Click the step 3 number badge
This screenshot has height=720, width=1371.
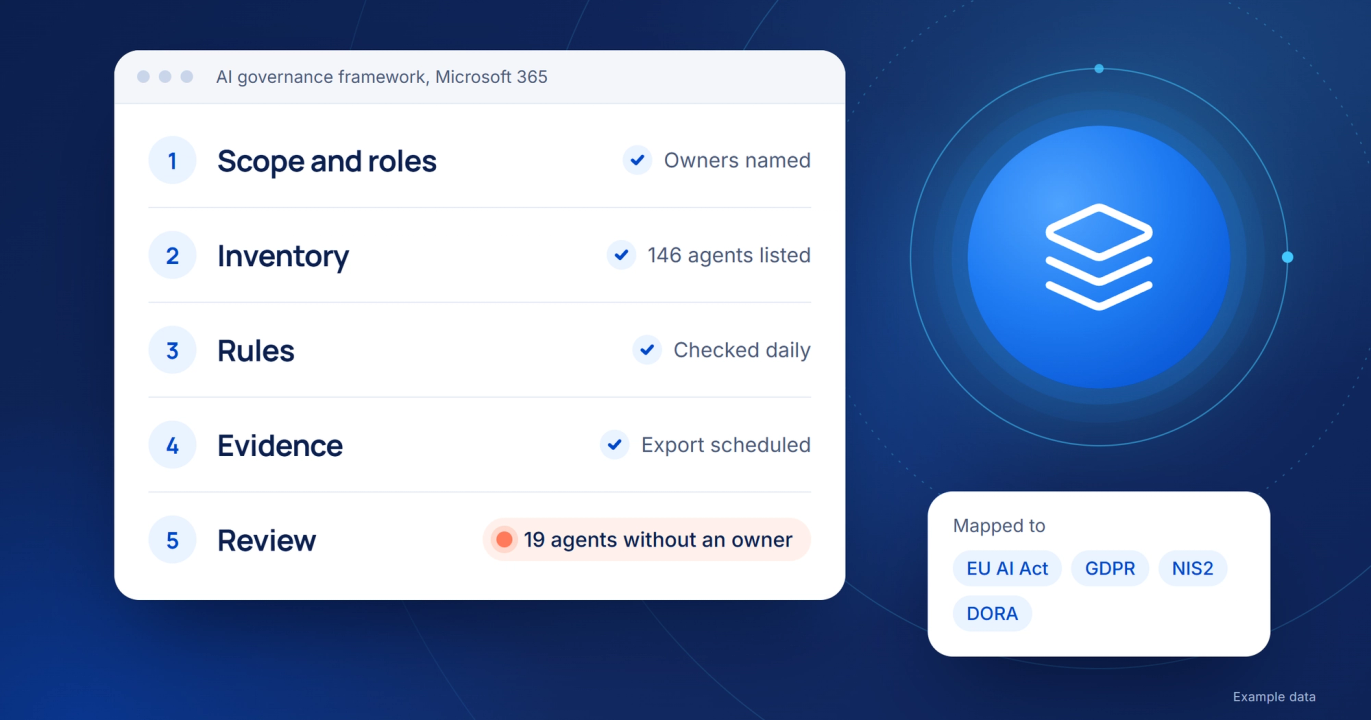pyautogui.click(x=172, y=350)
